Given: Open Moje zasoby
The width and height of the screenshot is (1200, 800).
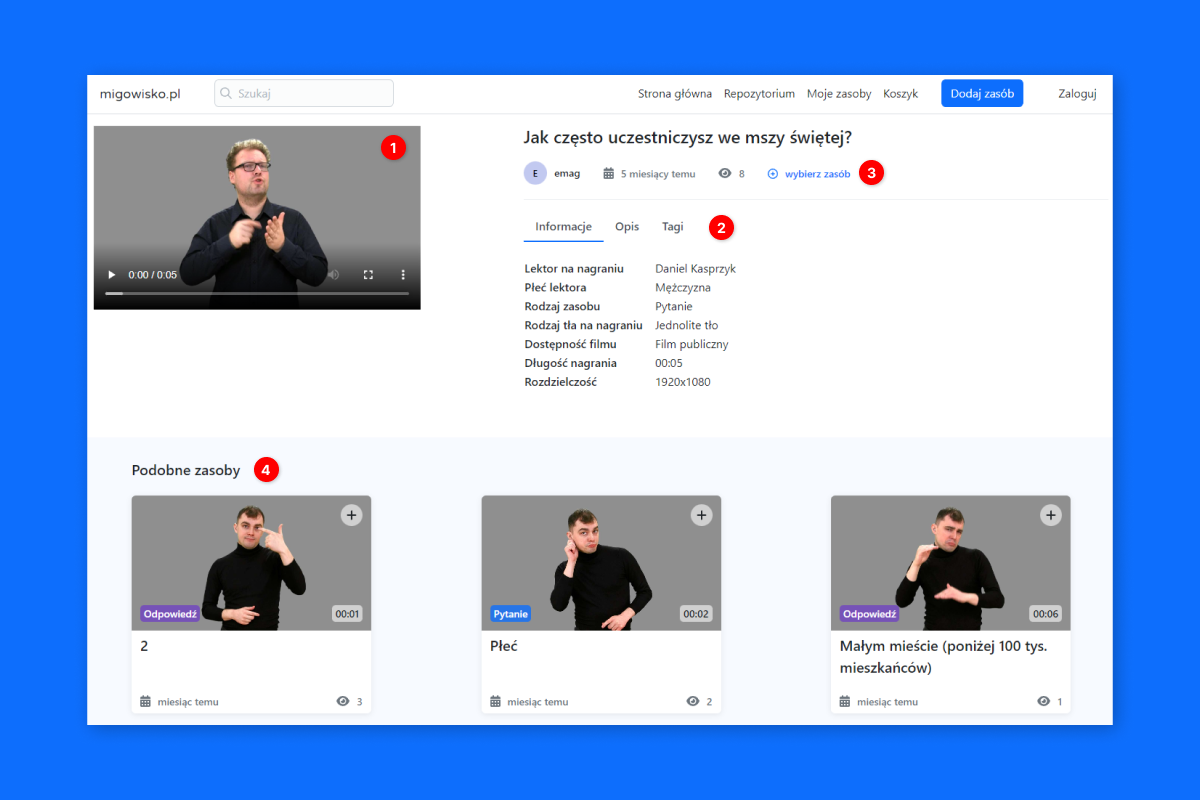Looking at the screenshot, I should (839, 94).
